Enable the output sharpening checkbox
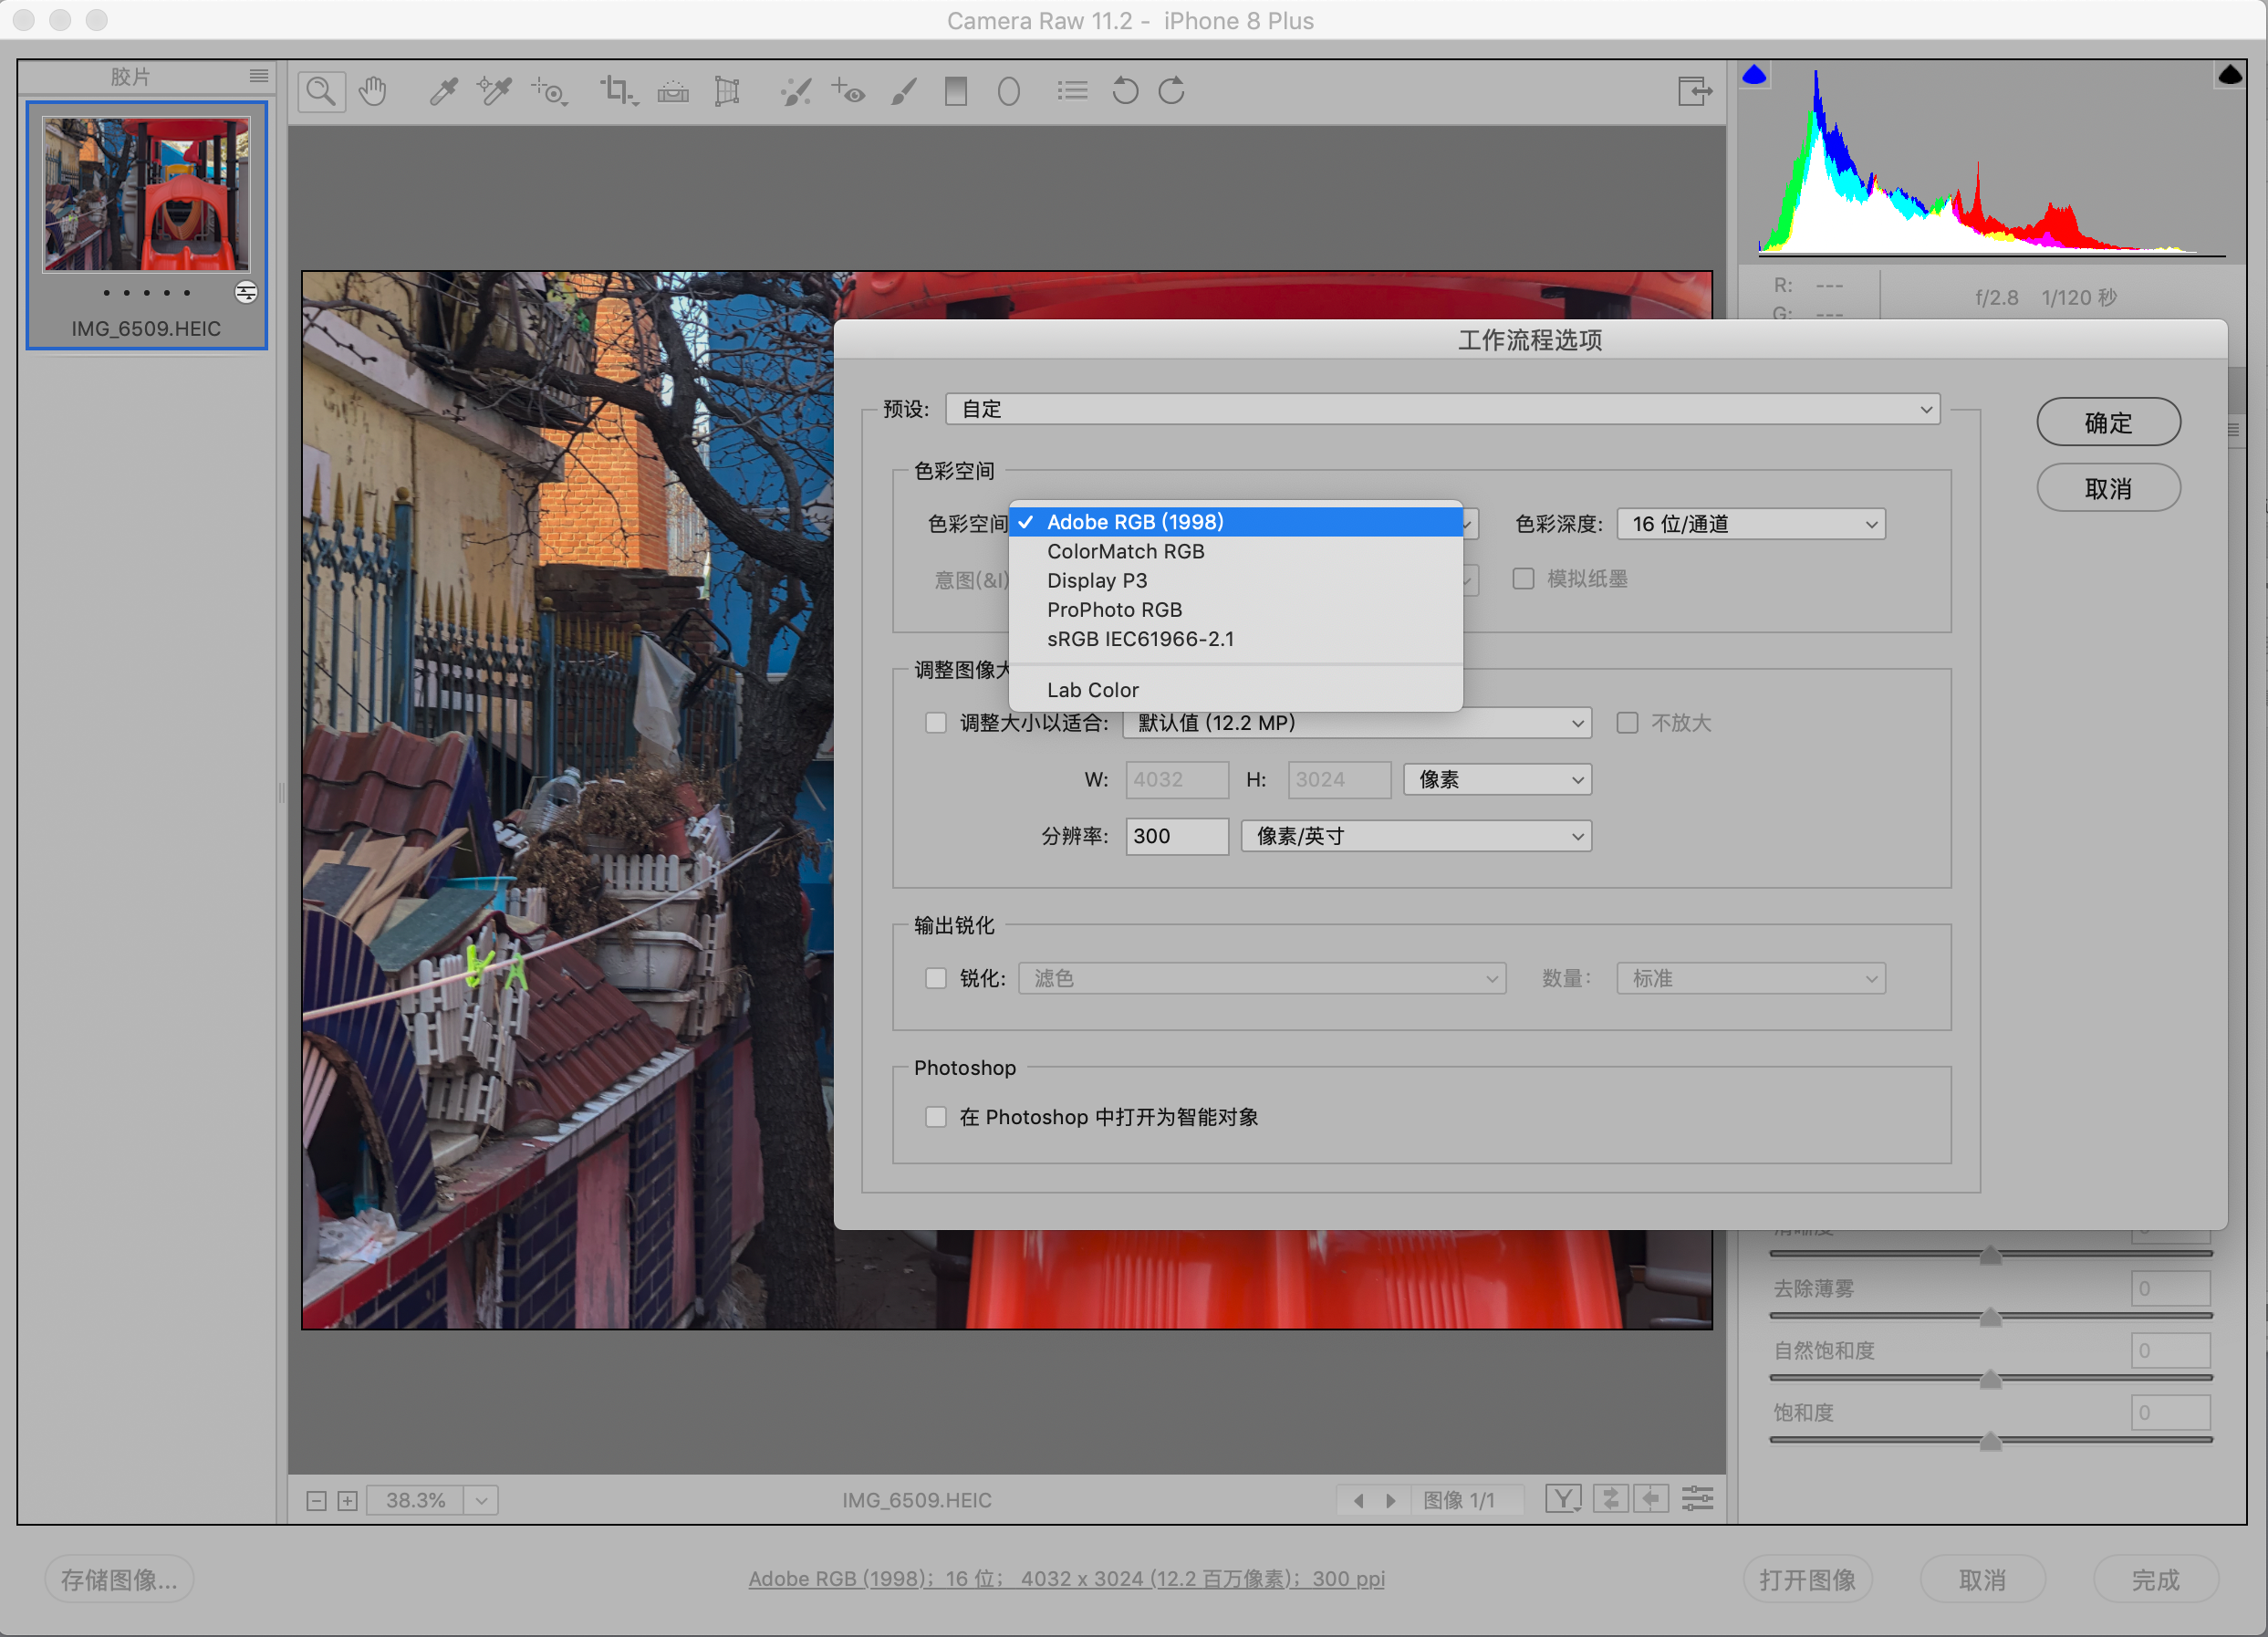Image resolution: width=2268 pixels, height=1637 pixels. click(x=936, y=978)
